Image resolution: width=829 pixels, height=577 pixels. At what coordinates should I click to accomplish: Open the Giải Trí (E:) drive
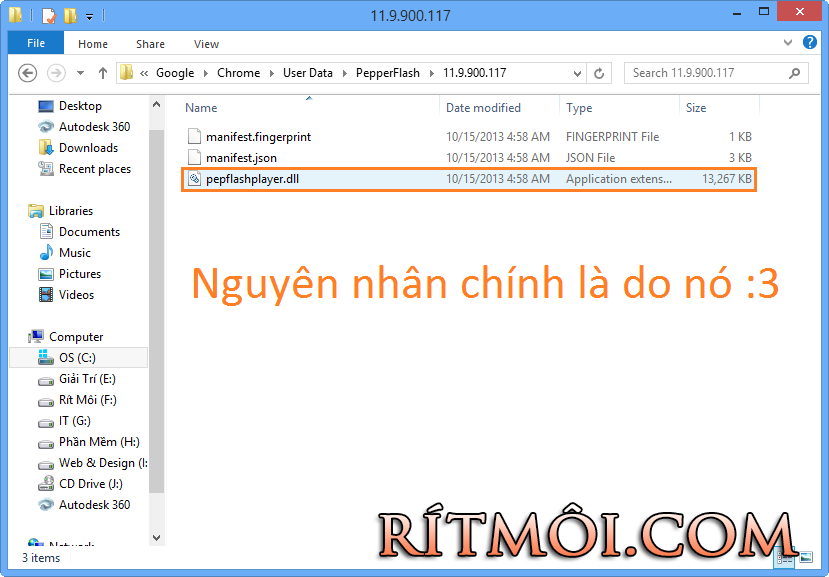87,379
